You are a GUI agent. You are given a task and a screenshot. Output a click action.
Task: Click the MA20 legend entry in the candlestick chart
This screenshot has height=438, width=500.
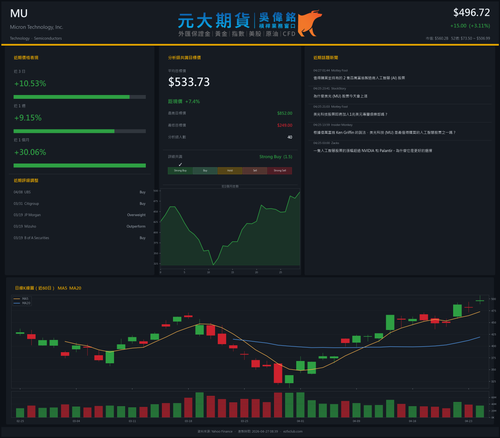coord(22,303)
